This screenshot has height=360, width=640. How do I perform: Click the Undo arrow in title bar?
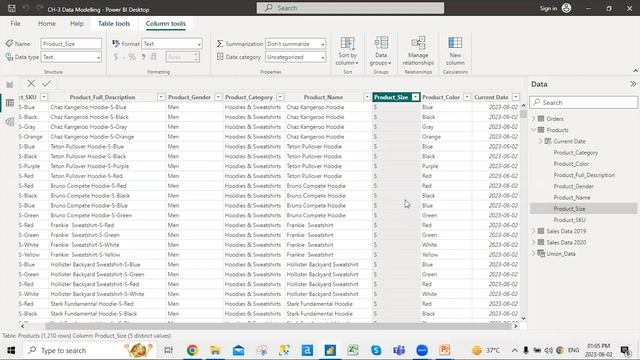26,8
